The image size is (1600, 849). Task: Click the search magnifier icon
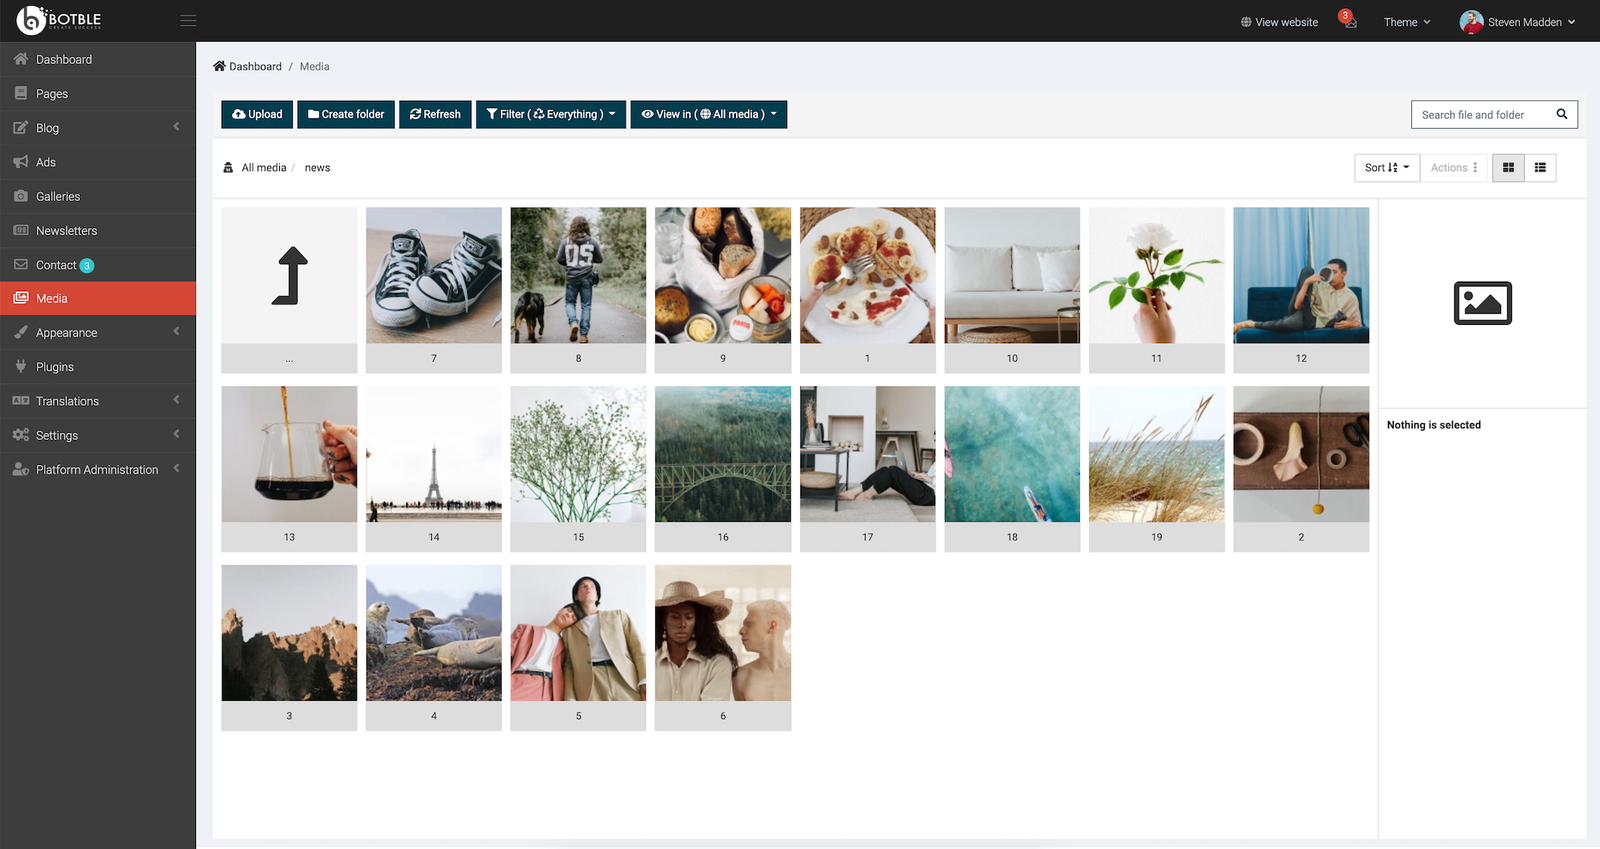click(x=1561, y=114)
